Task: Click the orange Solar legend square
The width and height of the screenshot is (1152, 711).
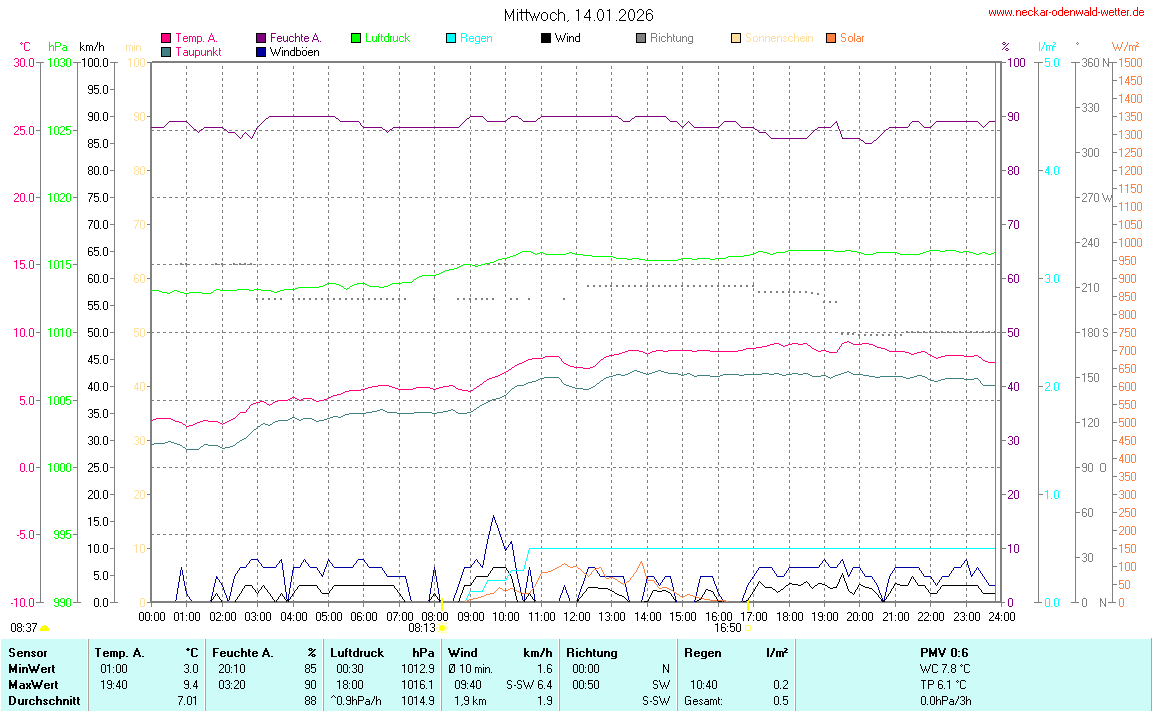Action: [831, 38]
